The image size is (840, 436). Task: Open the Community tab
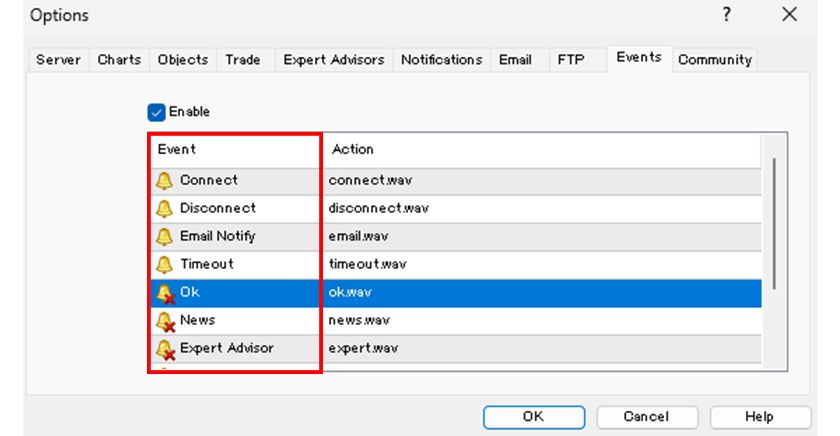coord(714,60)
